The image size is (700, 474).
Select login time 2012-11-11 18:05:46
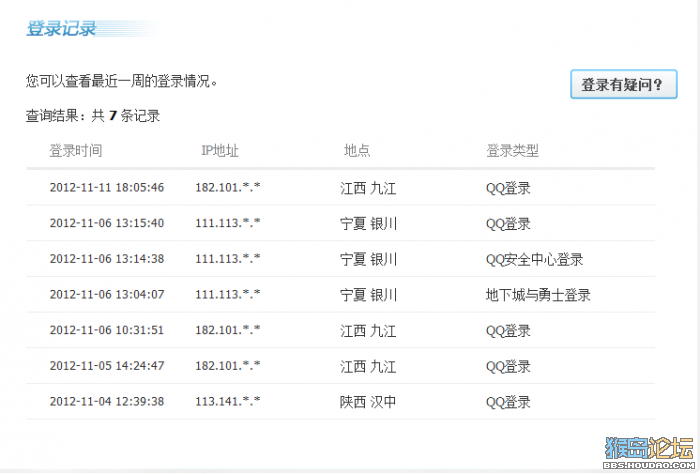click(x=107, y=187)
